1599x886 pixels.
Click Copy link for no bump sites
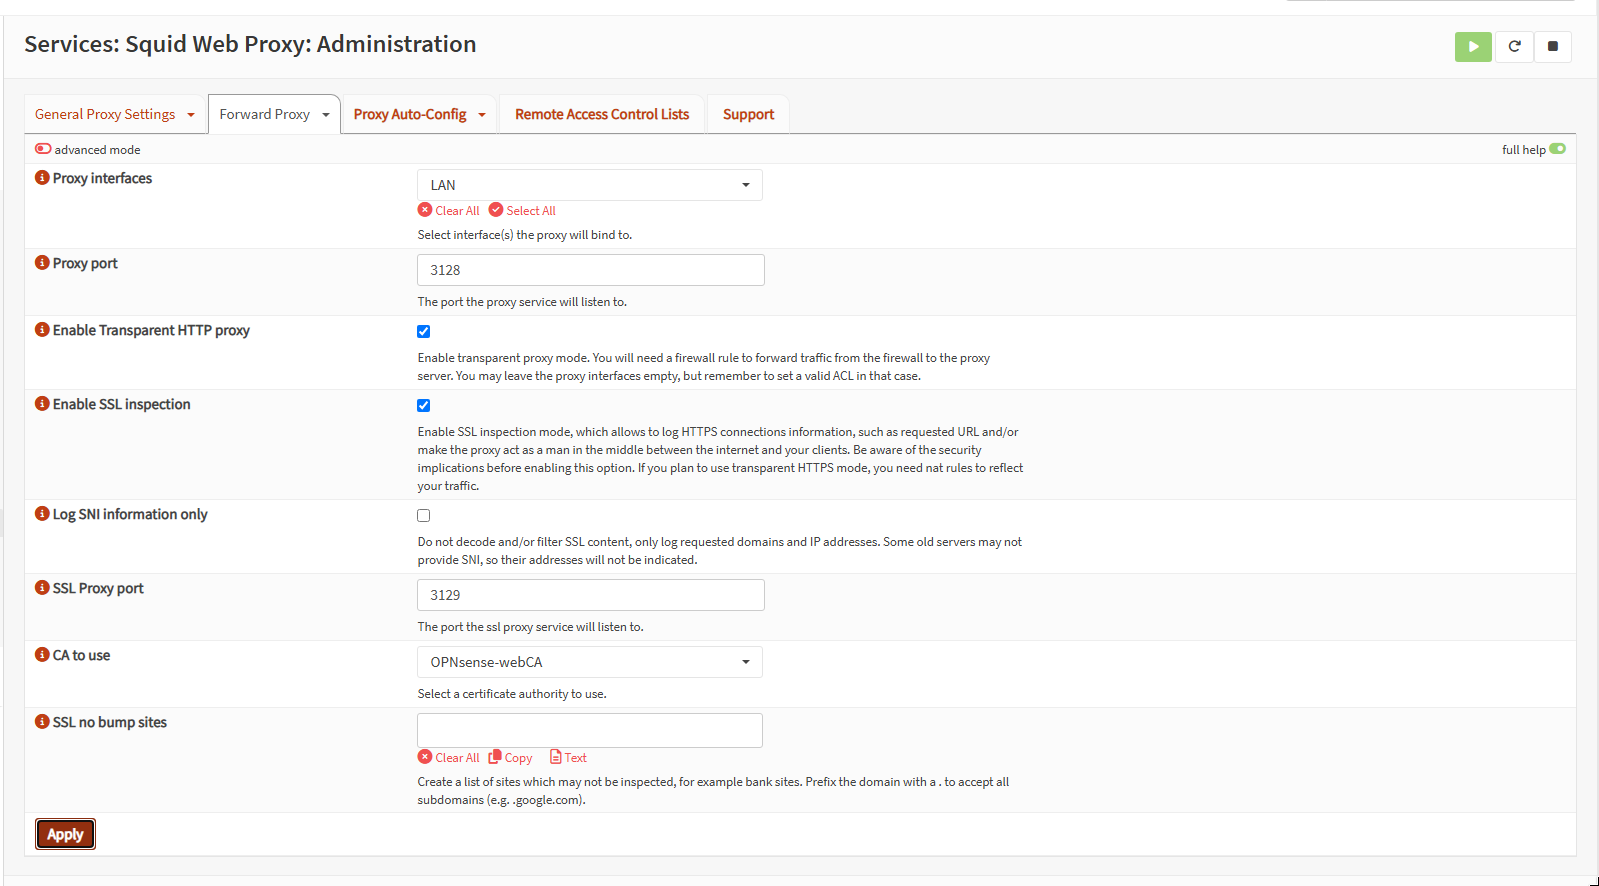point(518,758)
